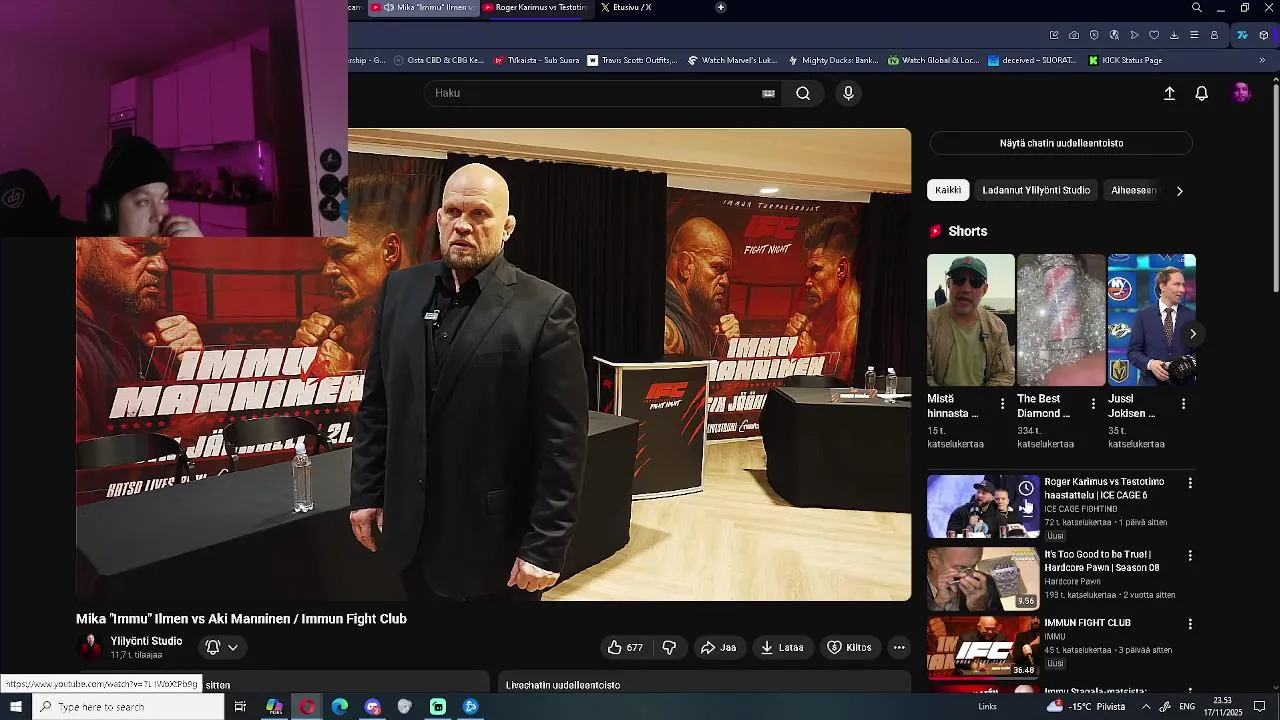
Task: Open Microsoft Edge from the taskbar
Action: coord(340,707)
